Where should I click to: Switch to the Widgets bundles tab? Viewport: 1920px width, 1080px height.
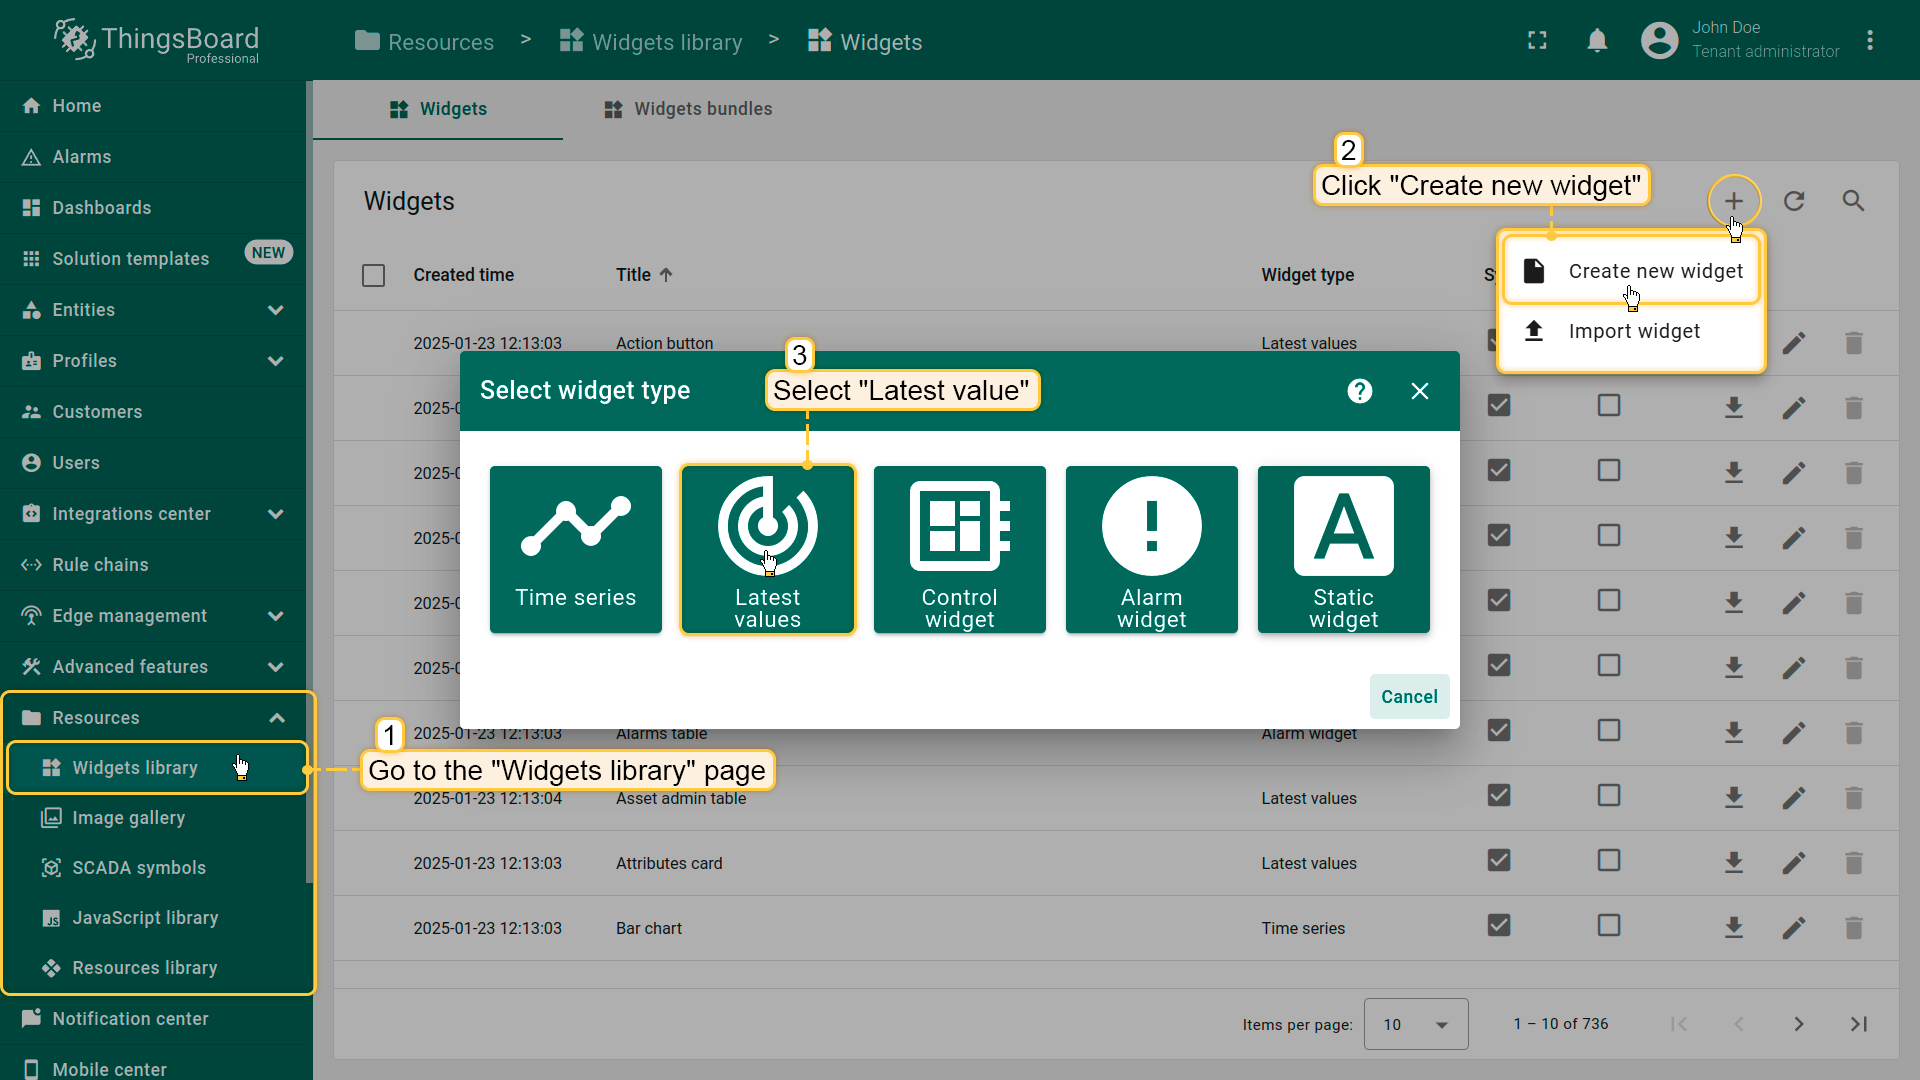688,109
